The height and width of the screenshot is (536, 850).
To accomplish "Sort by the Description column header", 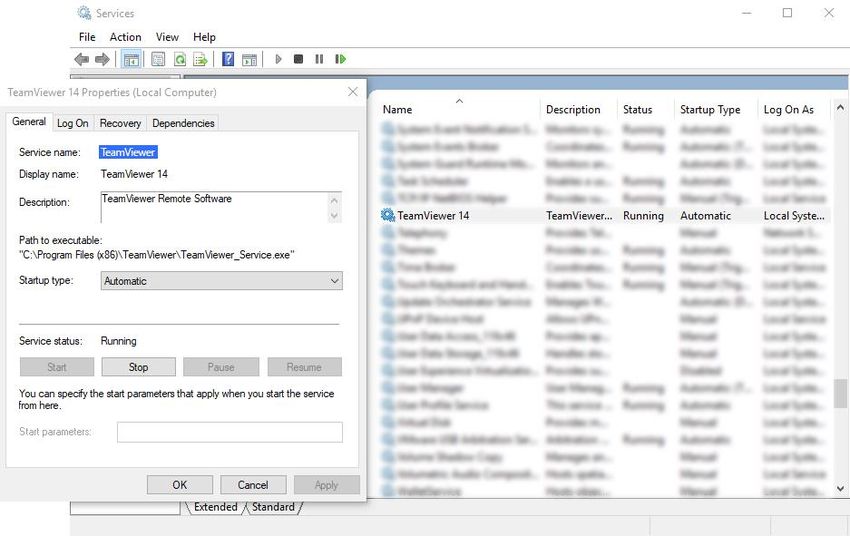I will click(579, 109).
